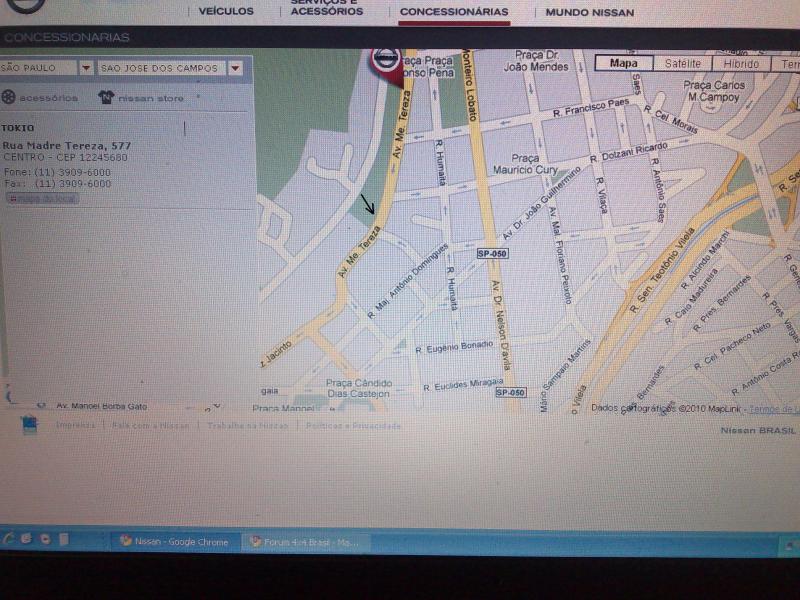Click the R. Euclides Miragaia street label

[463, 385]
